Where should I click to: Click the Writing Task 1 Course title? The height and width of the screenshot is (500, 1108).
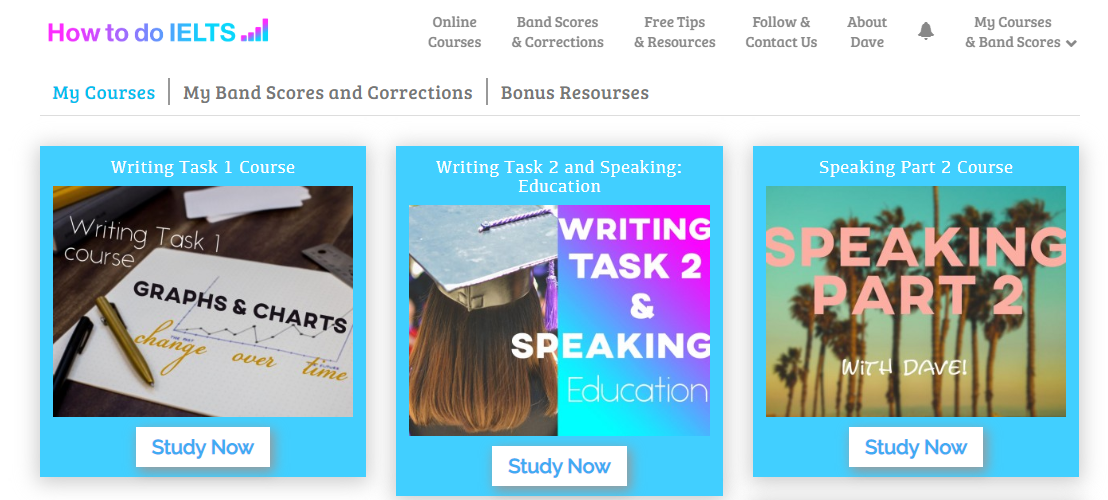coord(203,167)
